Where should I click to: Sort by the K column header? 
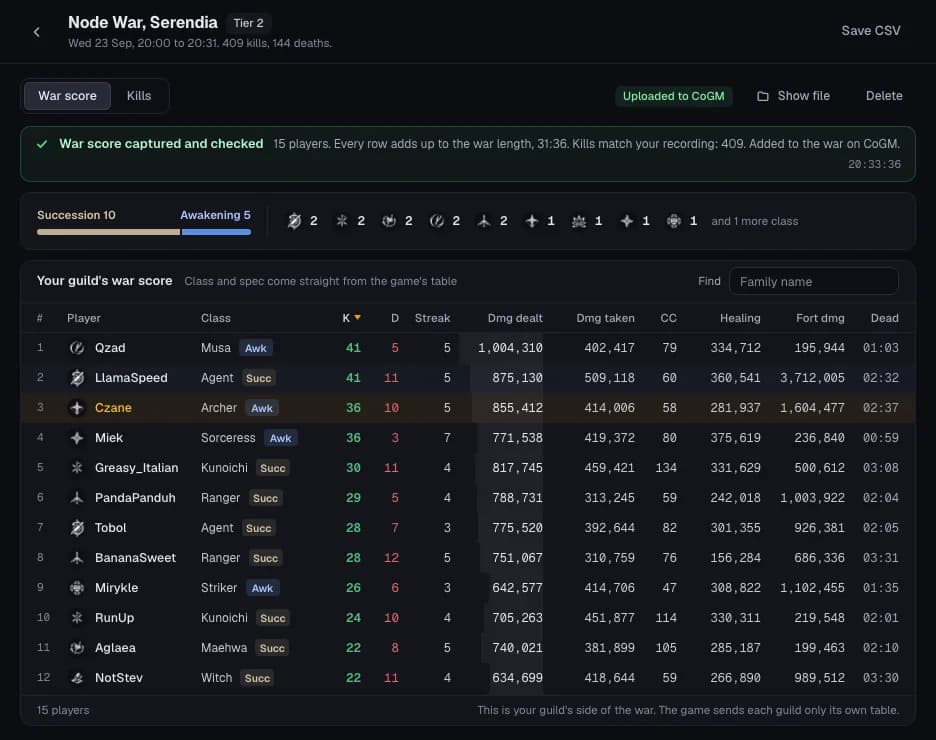[x=351, y=318]
